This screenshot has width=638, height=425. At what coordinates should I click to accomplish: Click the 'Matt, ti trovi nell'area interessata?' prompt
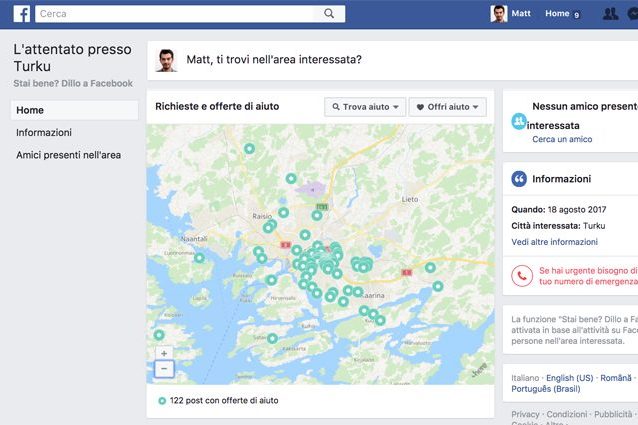[x=274, y=60]
